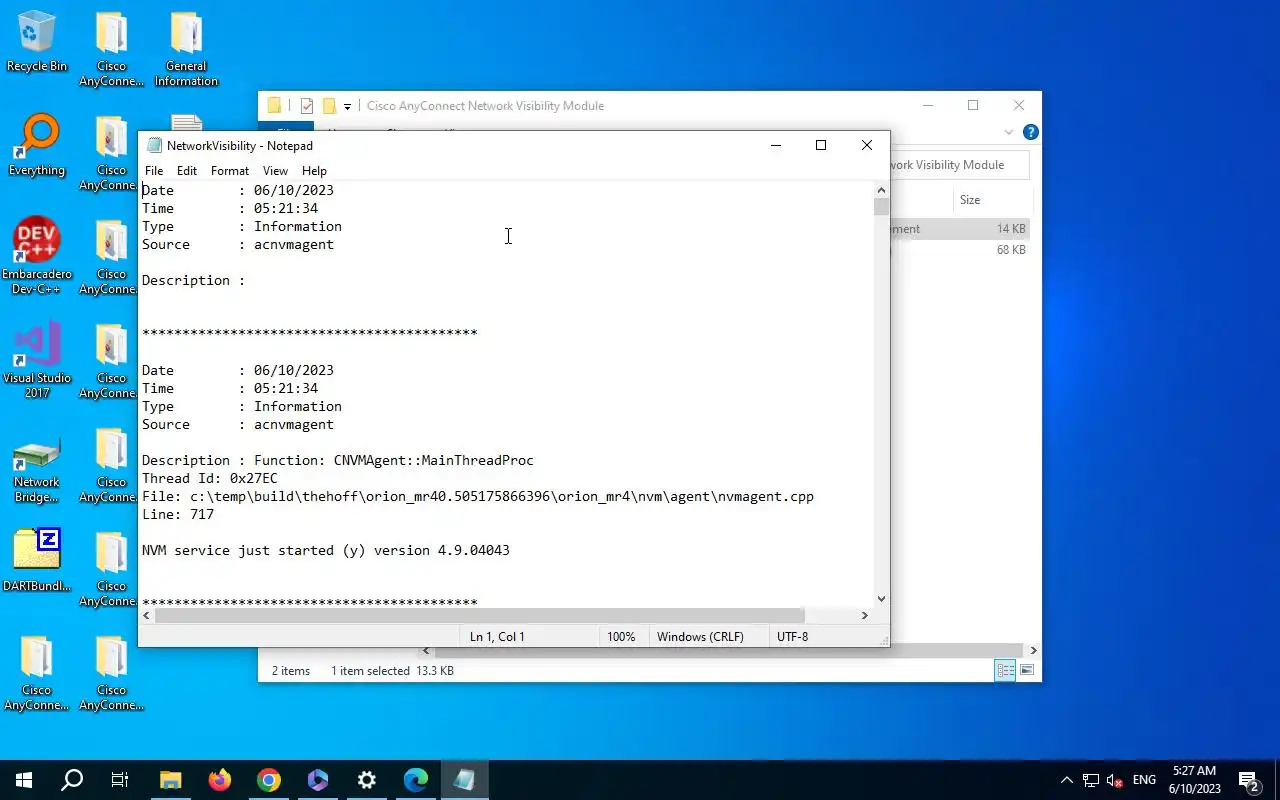Screen dimensions: 1280x800
Task: Open the Windows Start menu
Action: pyautogui.click(x=24, y=780)
